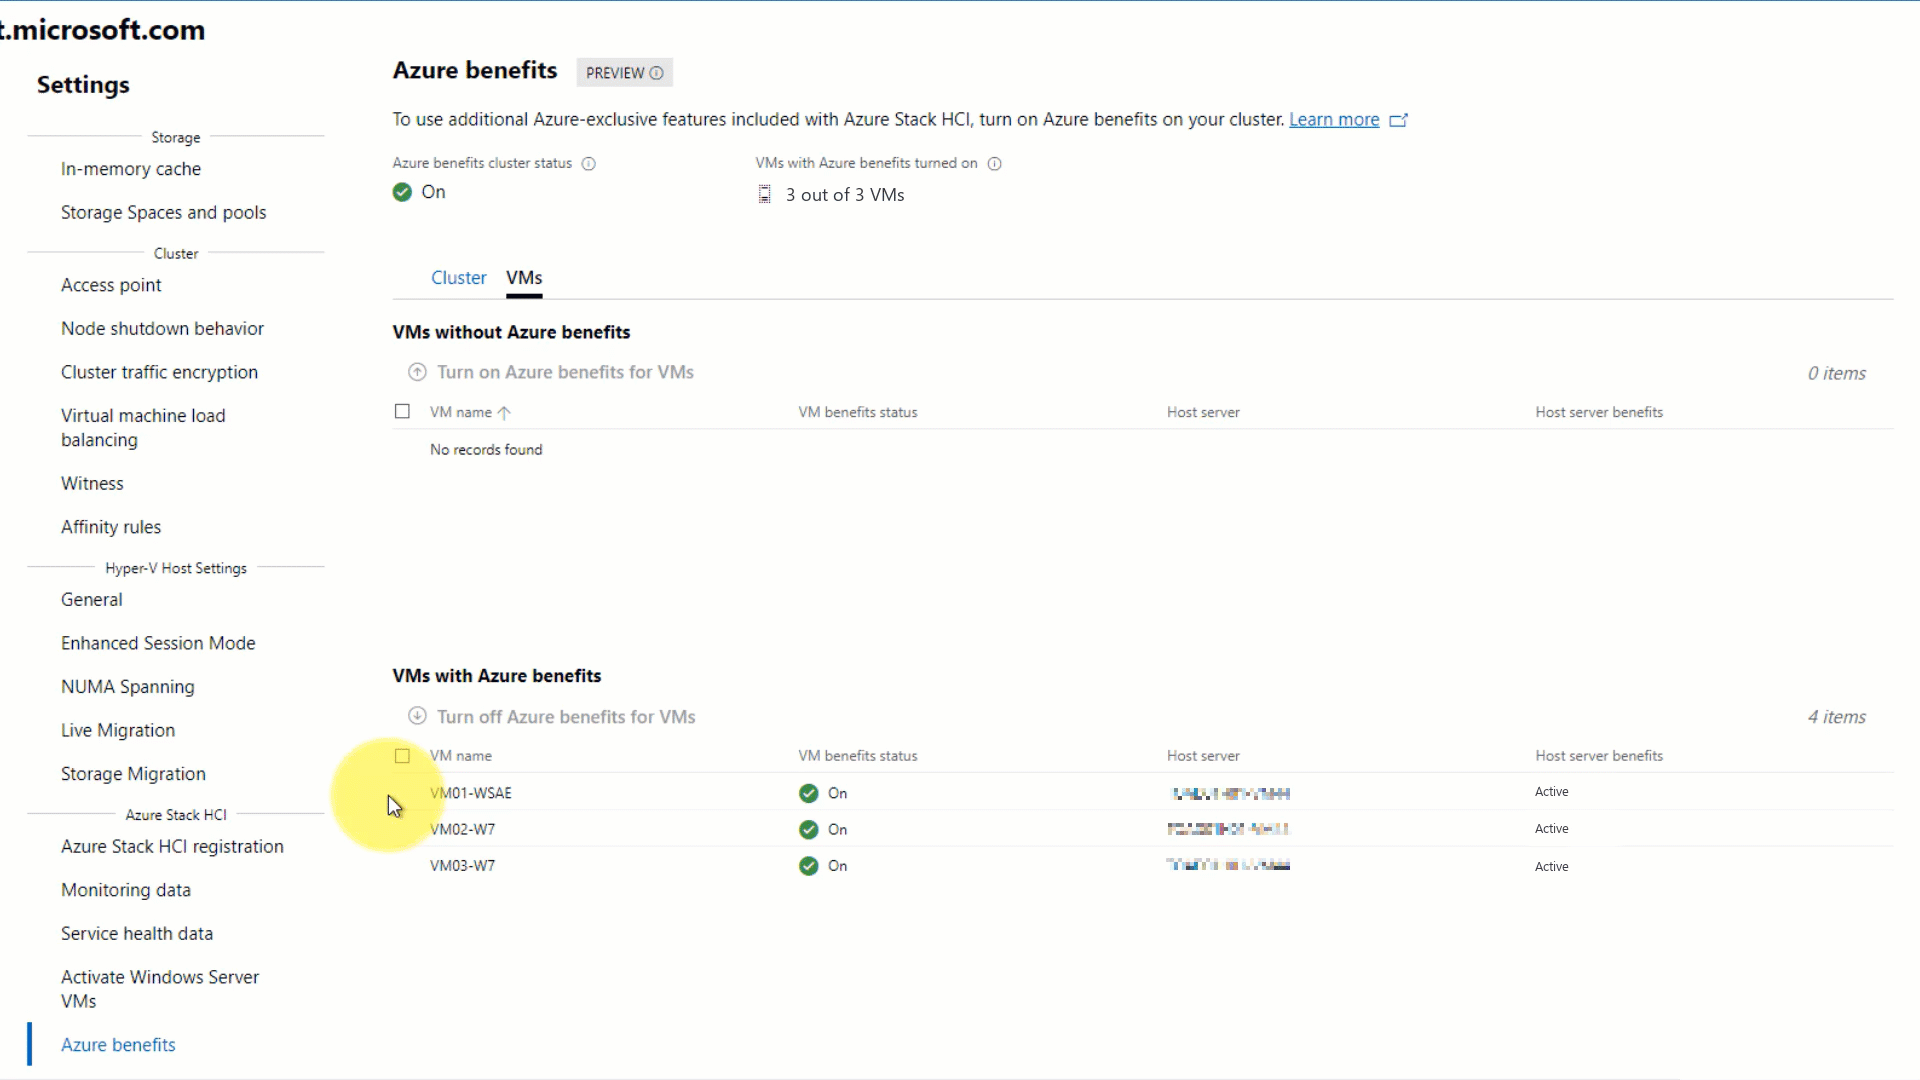The image size is (1920, 1080).
Task: Expand the Cluster section in sidebar
Action: [x=175, y=253]
